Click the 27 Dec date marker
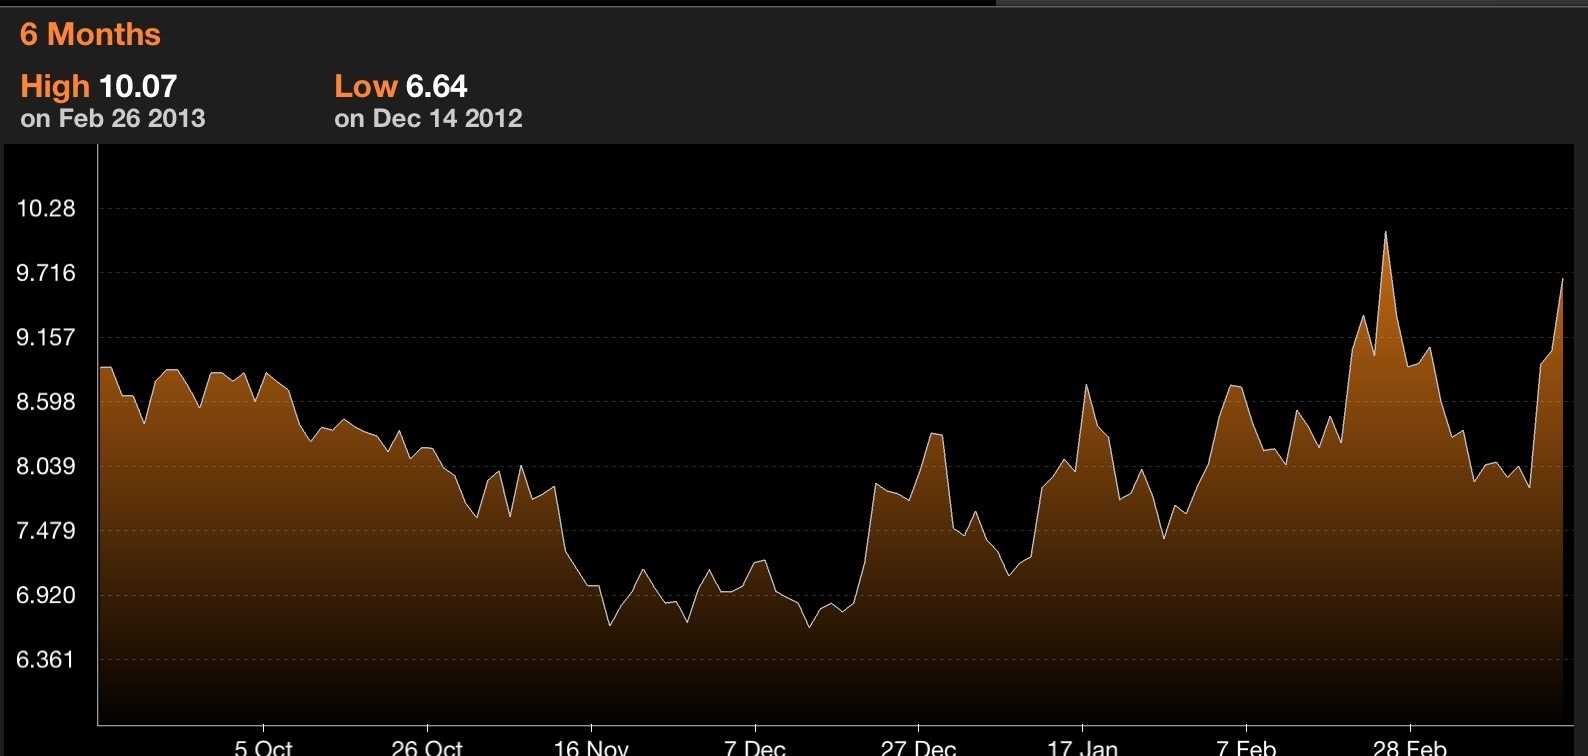 (x=918, y=746)
